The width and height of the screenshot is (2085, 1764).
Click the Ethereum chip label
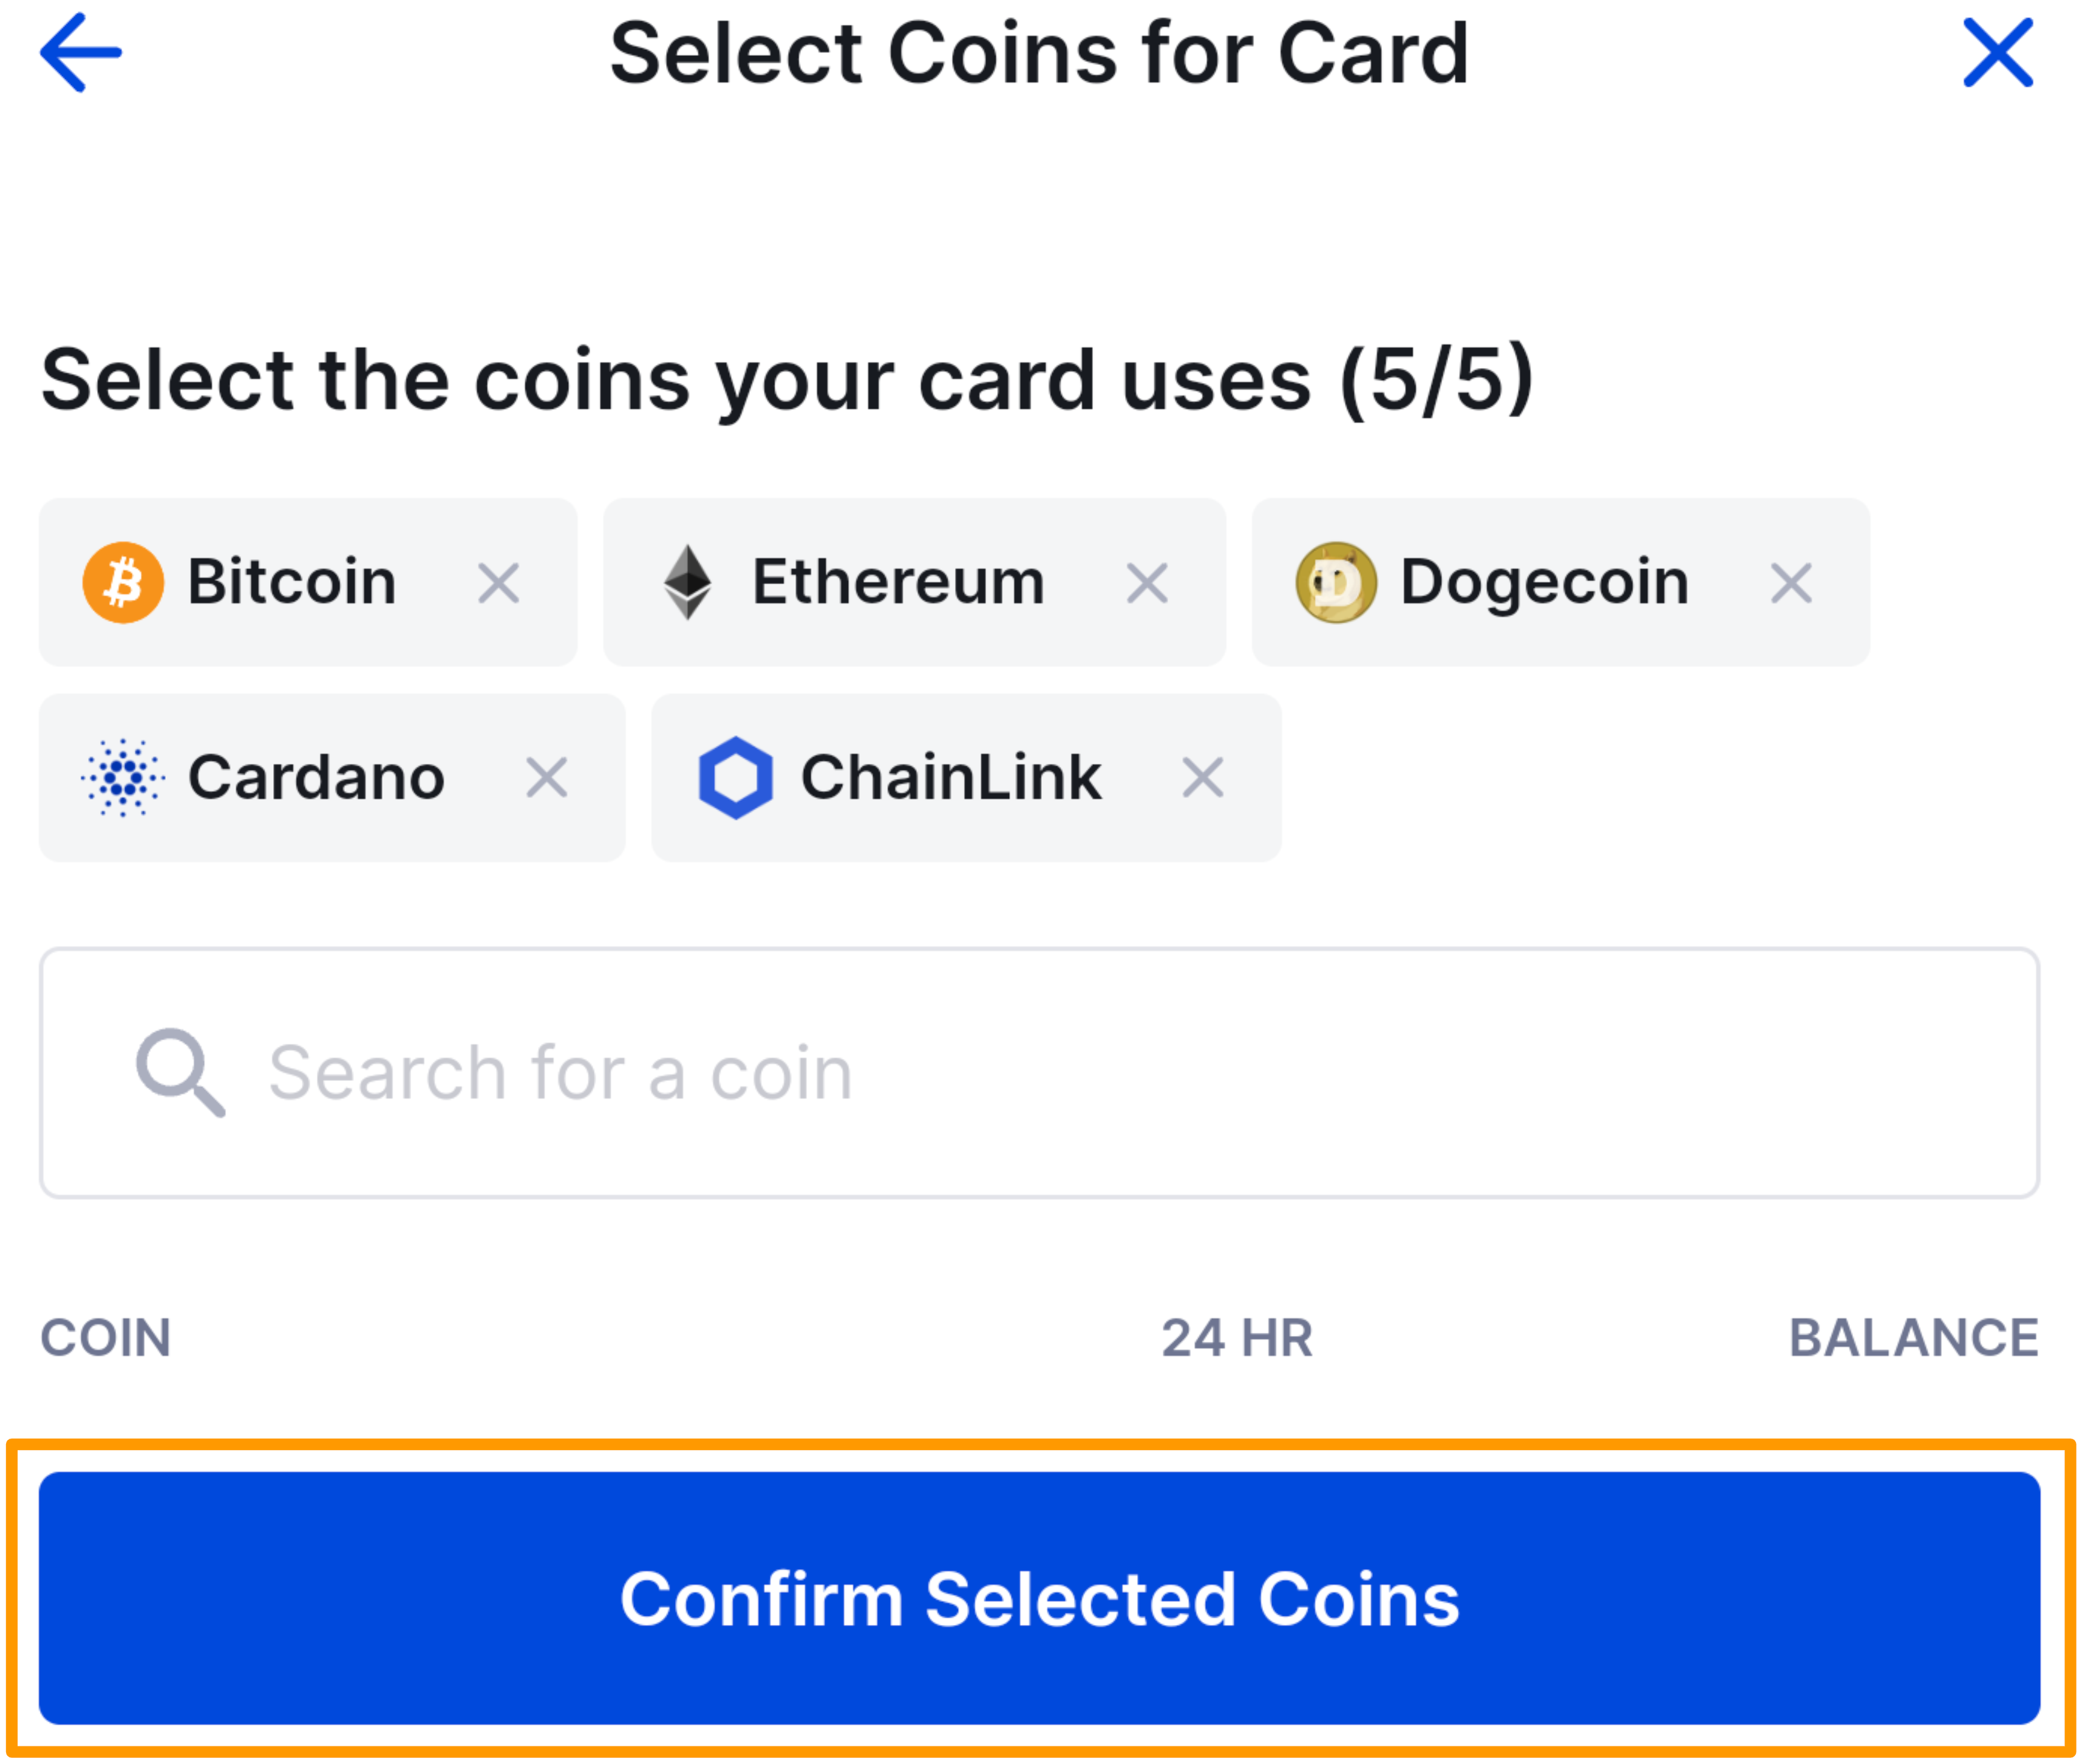pos(898,583)
